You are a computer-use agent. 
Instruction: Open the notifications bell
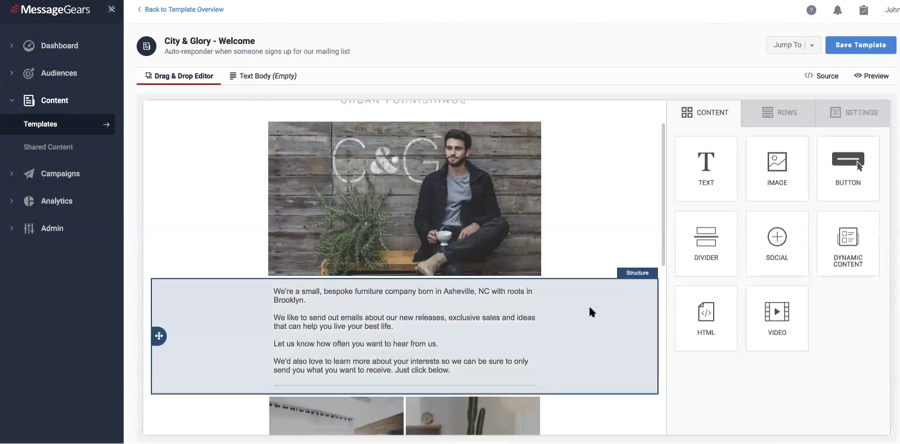click(837, 10)
